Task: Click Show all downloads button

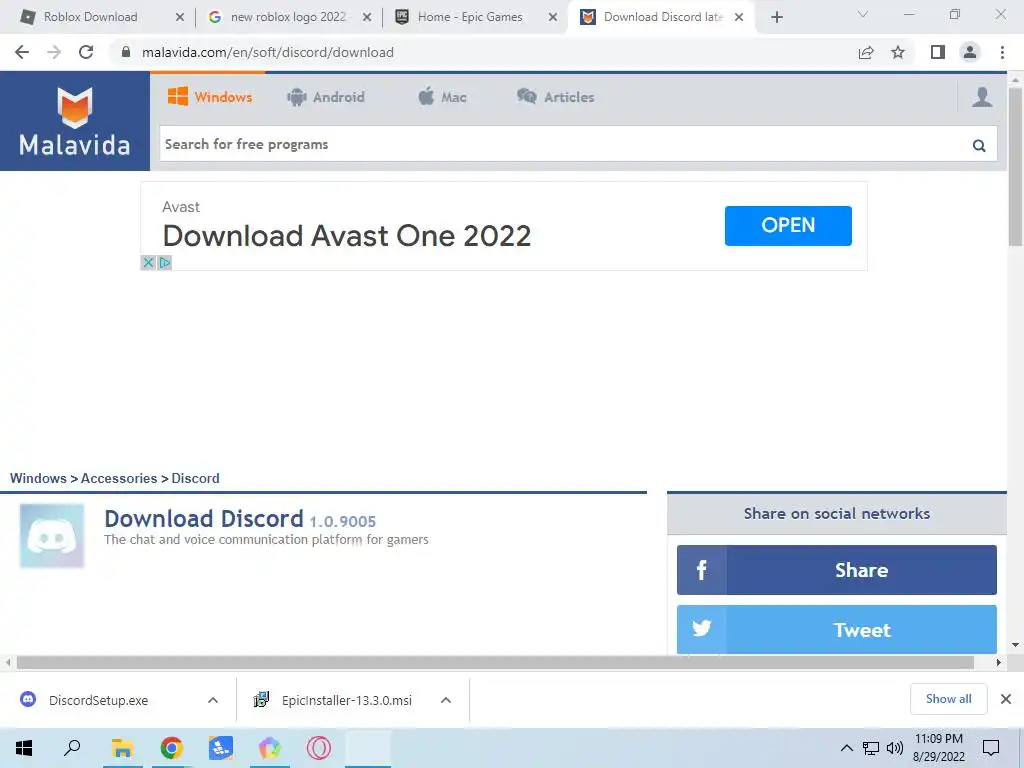Action: pyautogui.click(x=948, y=699)
